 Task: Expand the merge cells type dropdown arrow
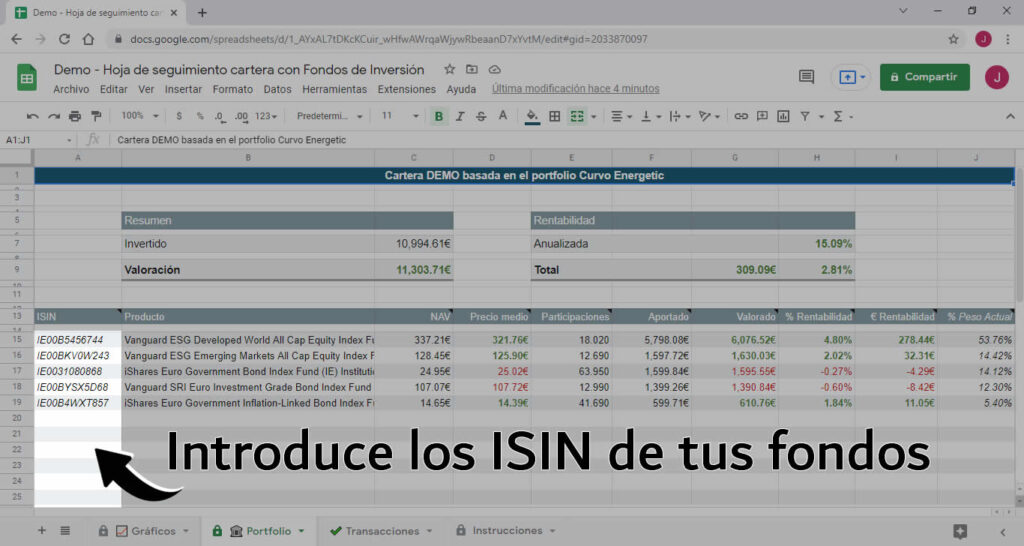point(594,116)
